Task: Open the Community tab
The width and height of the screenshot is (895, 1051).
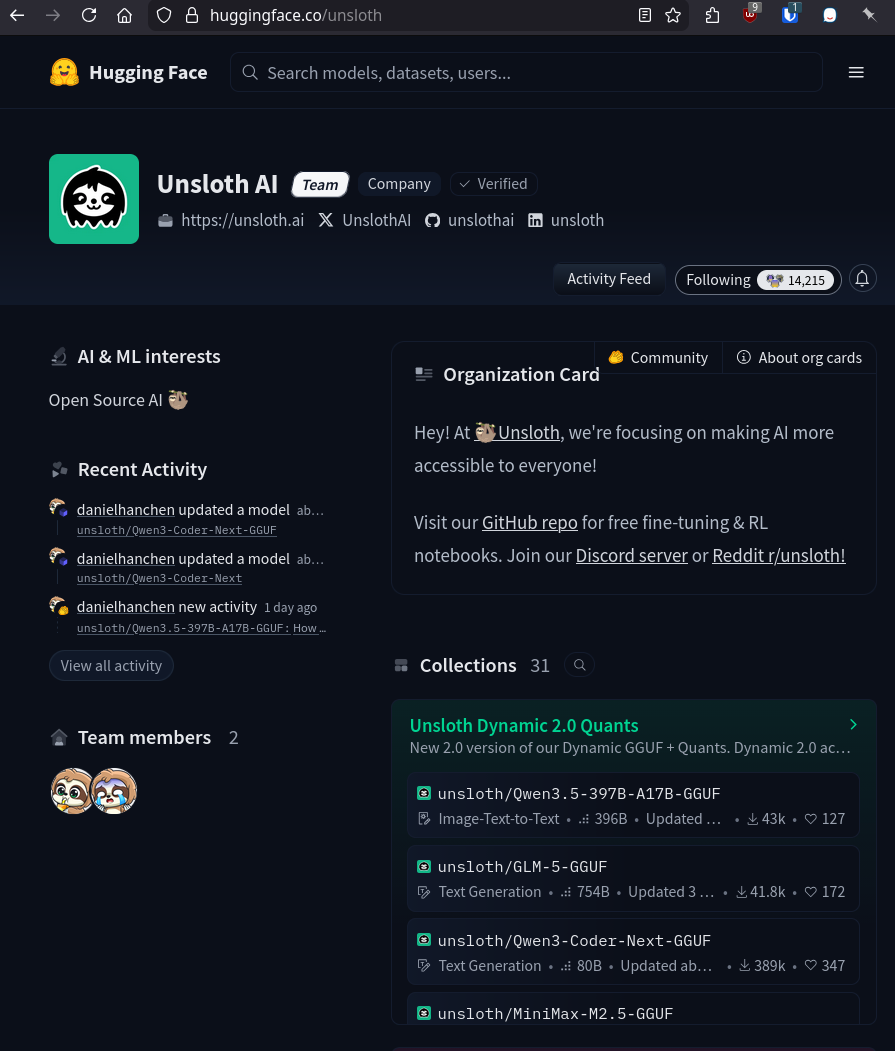Action: click(x=658, y=358)
